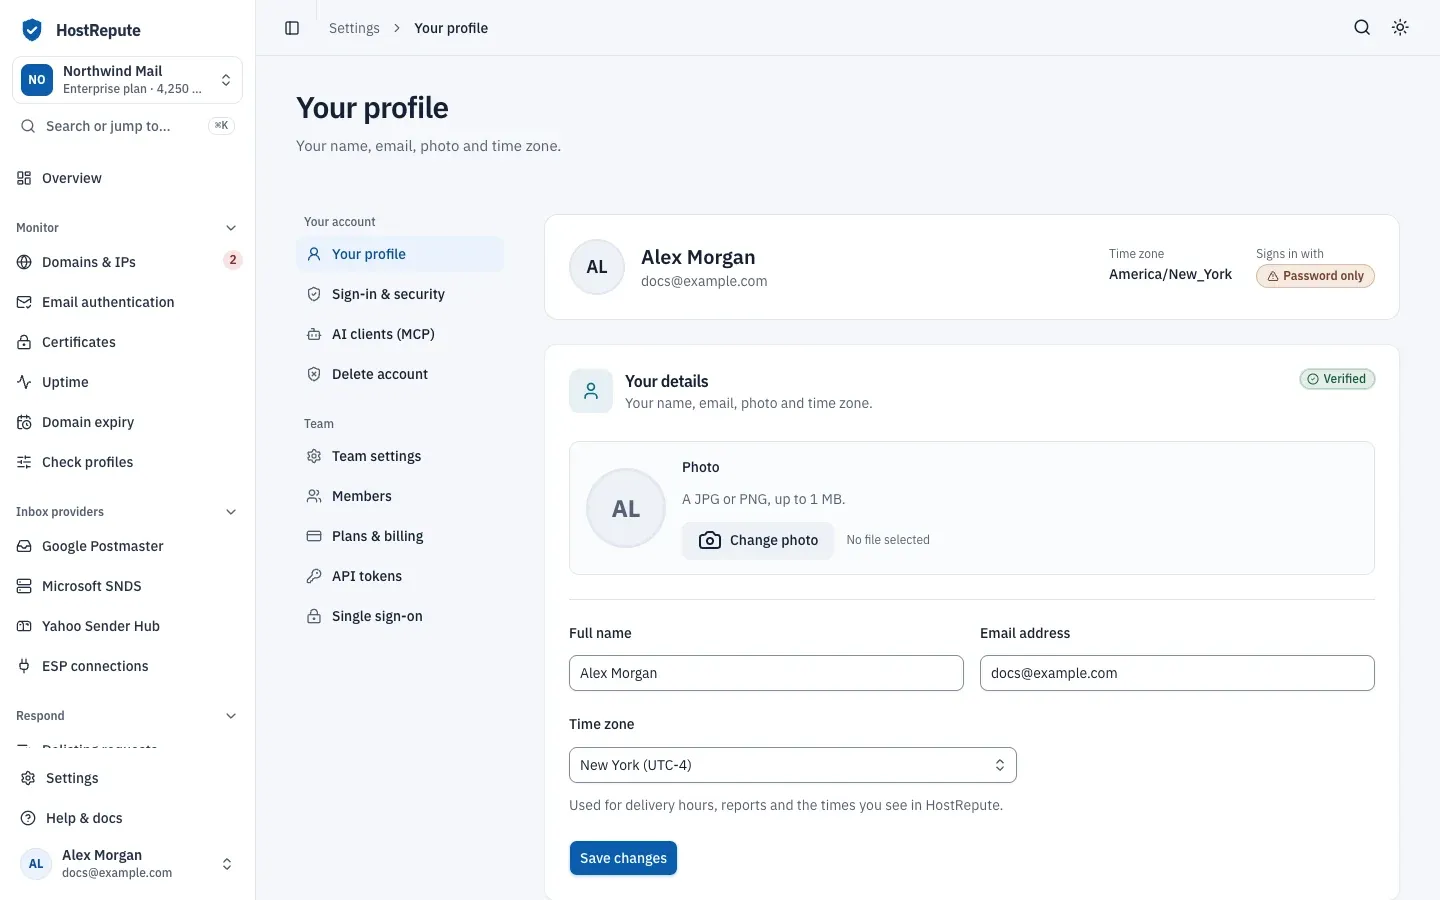
Task: Open Sign-in & security settings
Action: (399, 294)
